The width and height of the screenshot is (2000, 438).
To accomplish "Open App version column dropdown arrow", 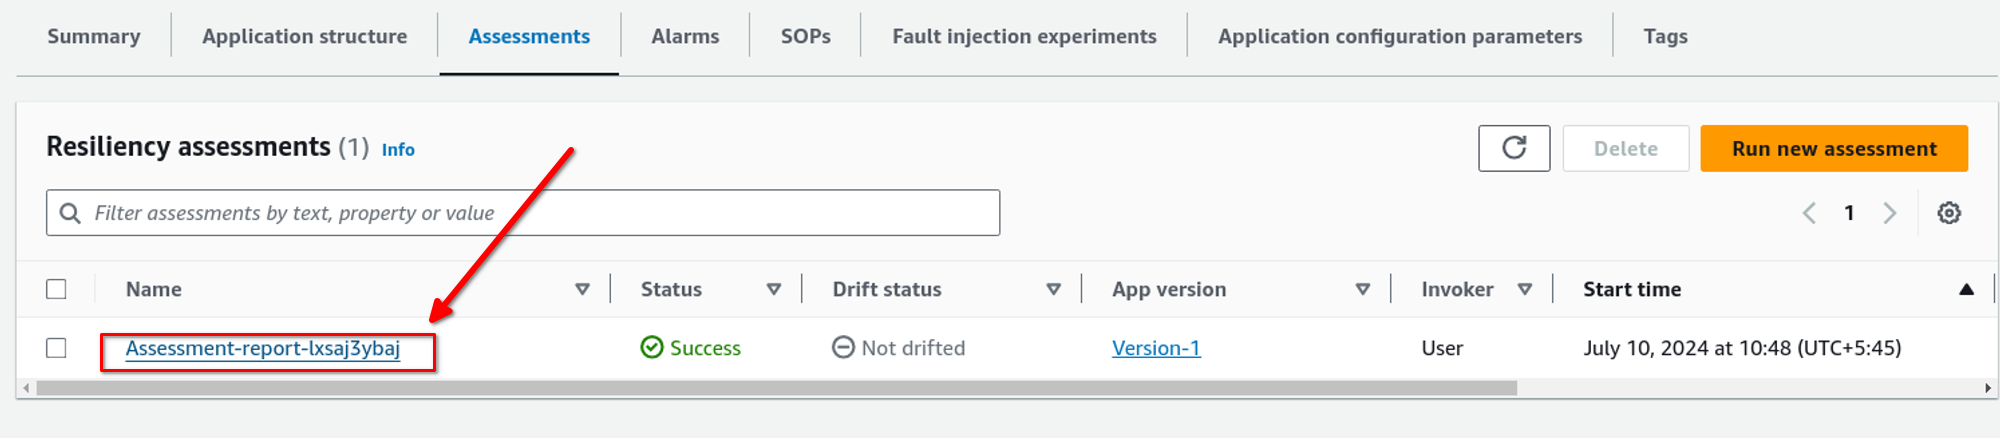I will pos(1362,289).
